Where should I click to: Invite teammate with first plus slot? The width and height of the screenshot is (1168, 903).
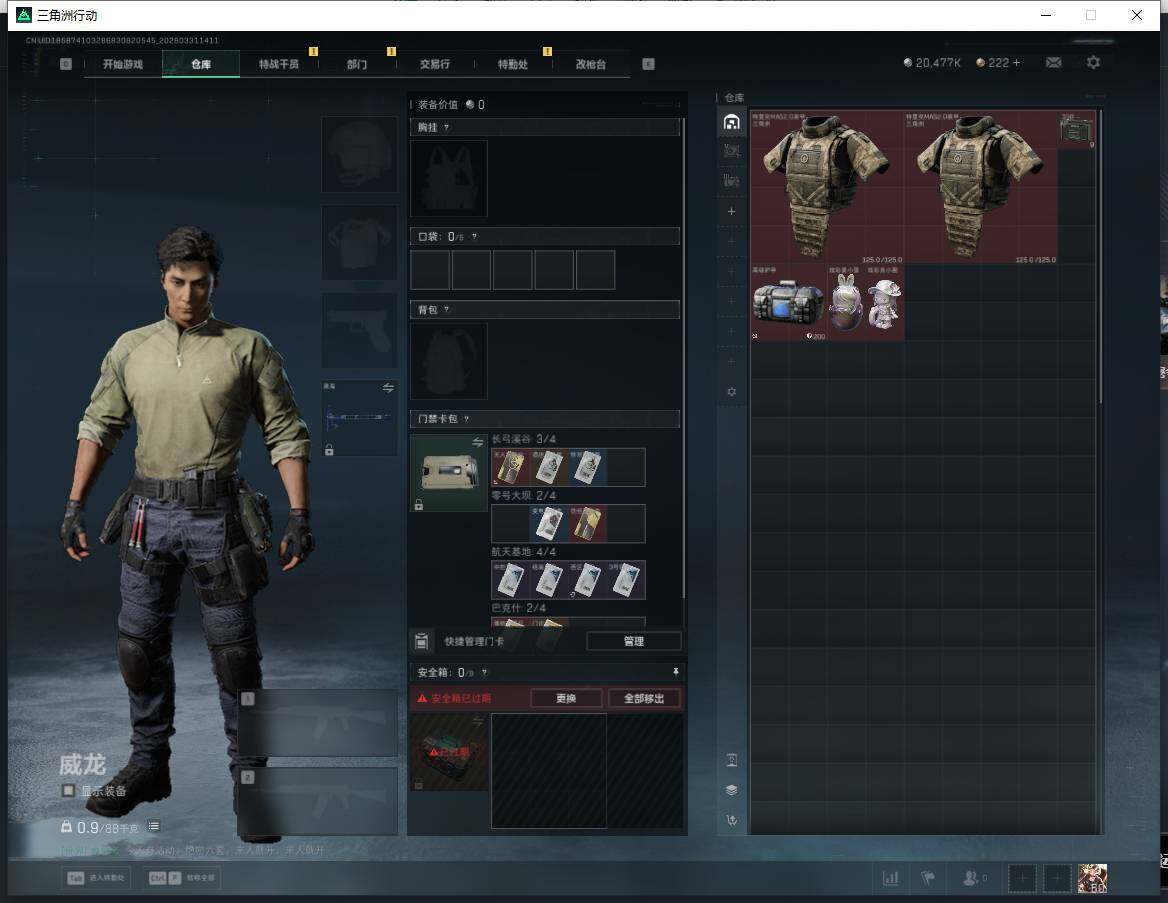click(x=1022, y=878)
